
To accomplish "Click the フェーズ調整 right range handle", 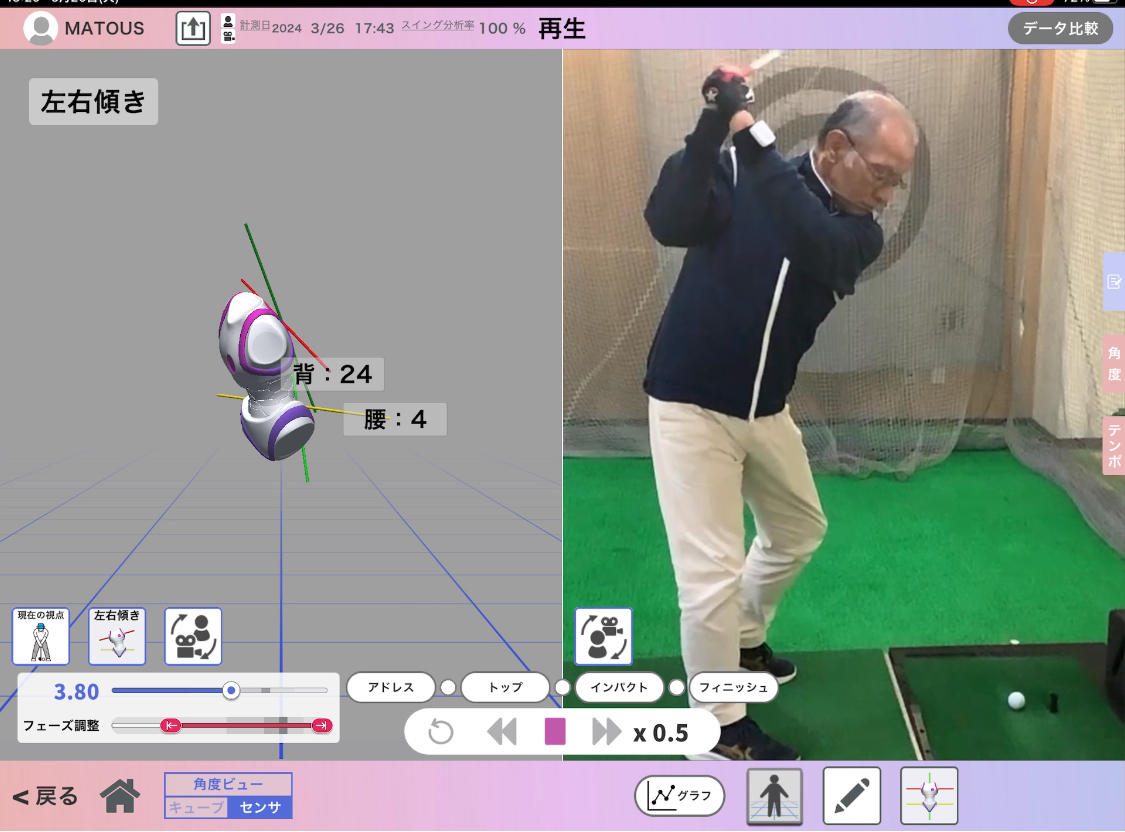I will click(x=322, y=726).
